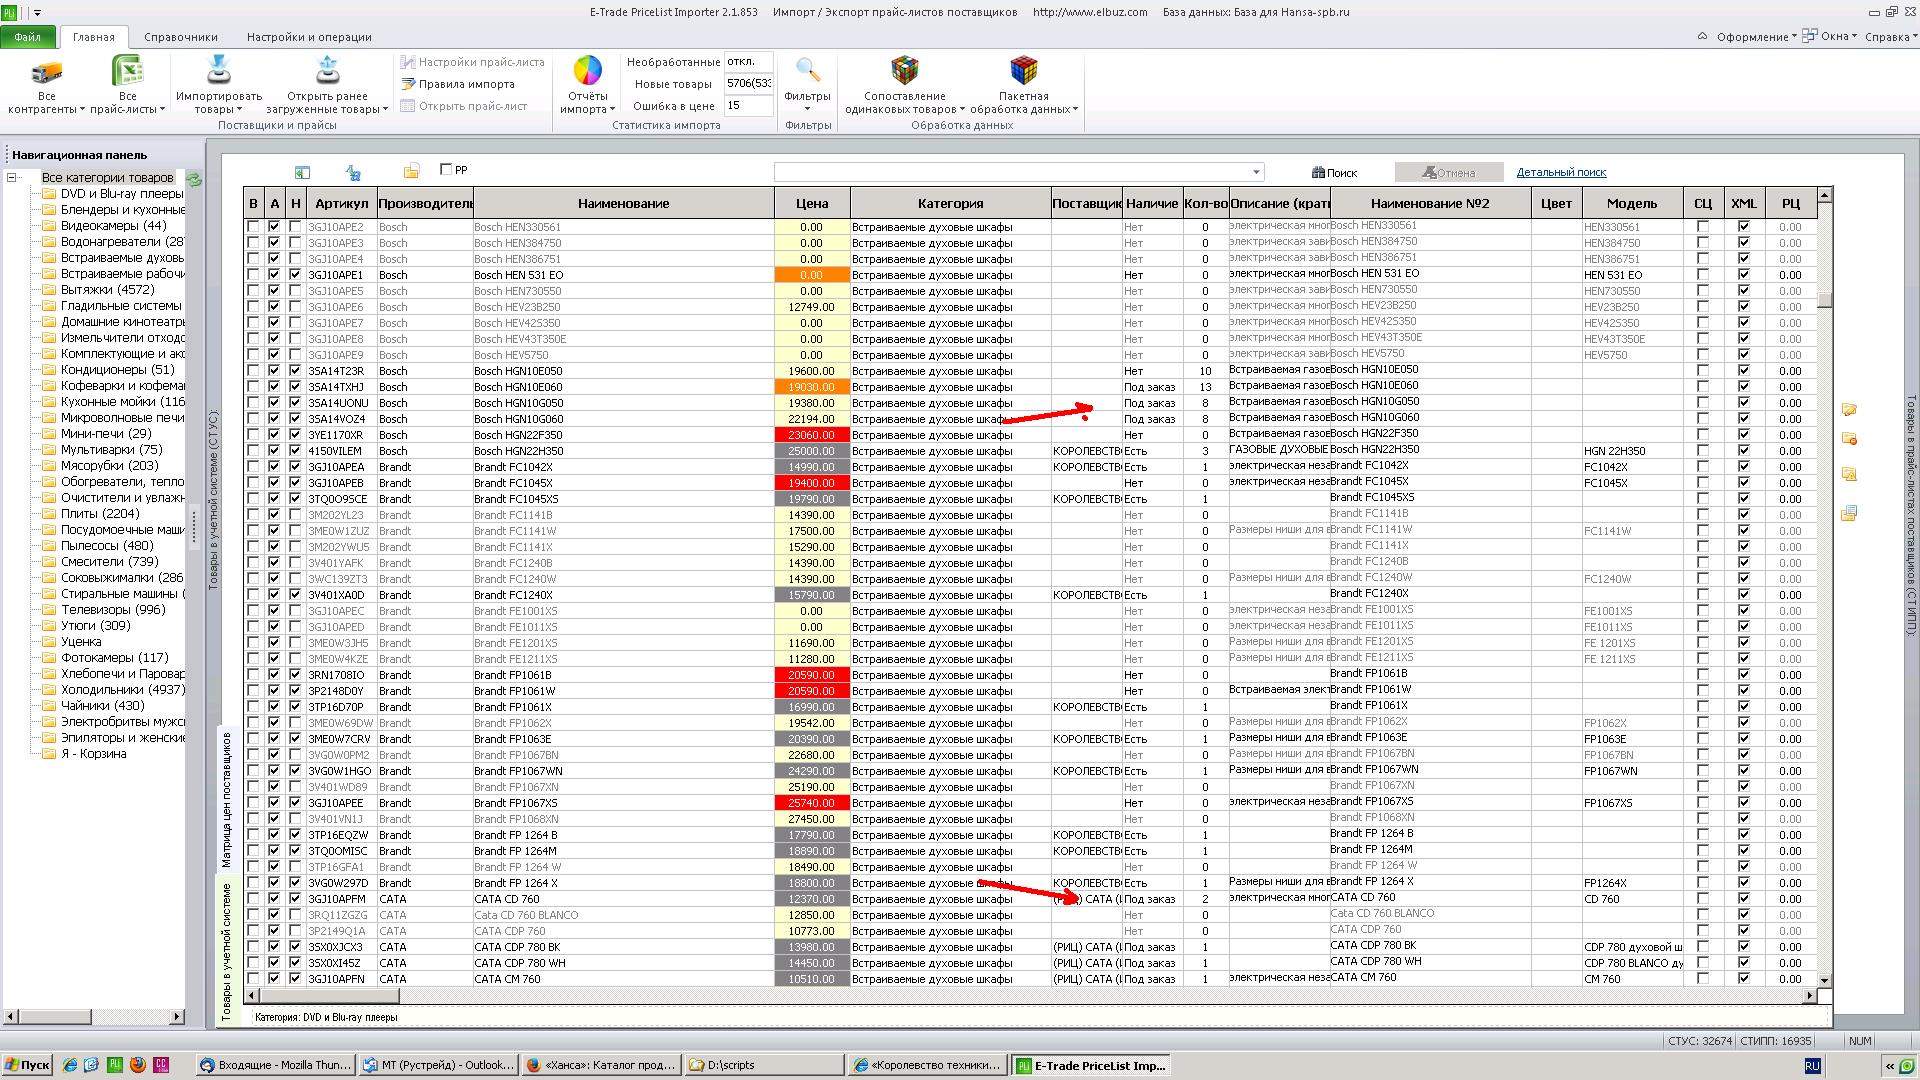Screen dimensions: 1920x1080
Task: Toggle column 'В' checkbox for 3GJ10APE2 row
Action: click(x=253, y=227)
